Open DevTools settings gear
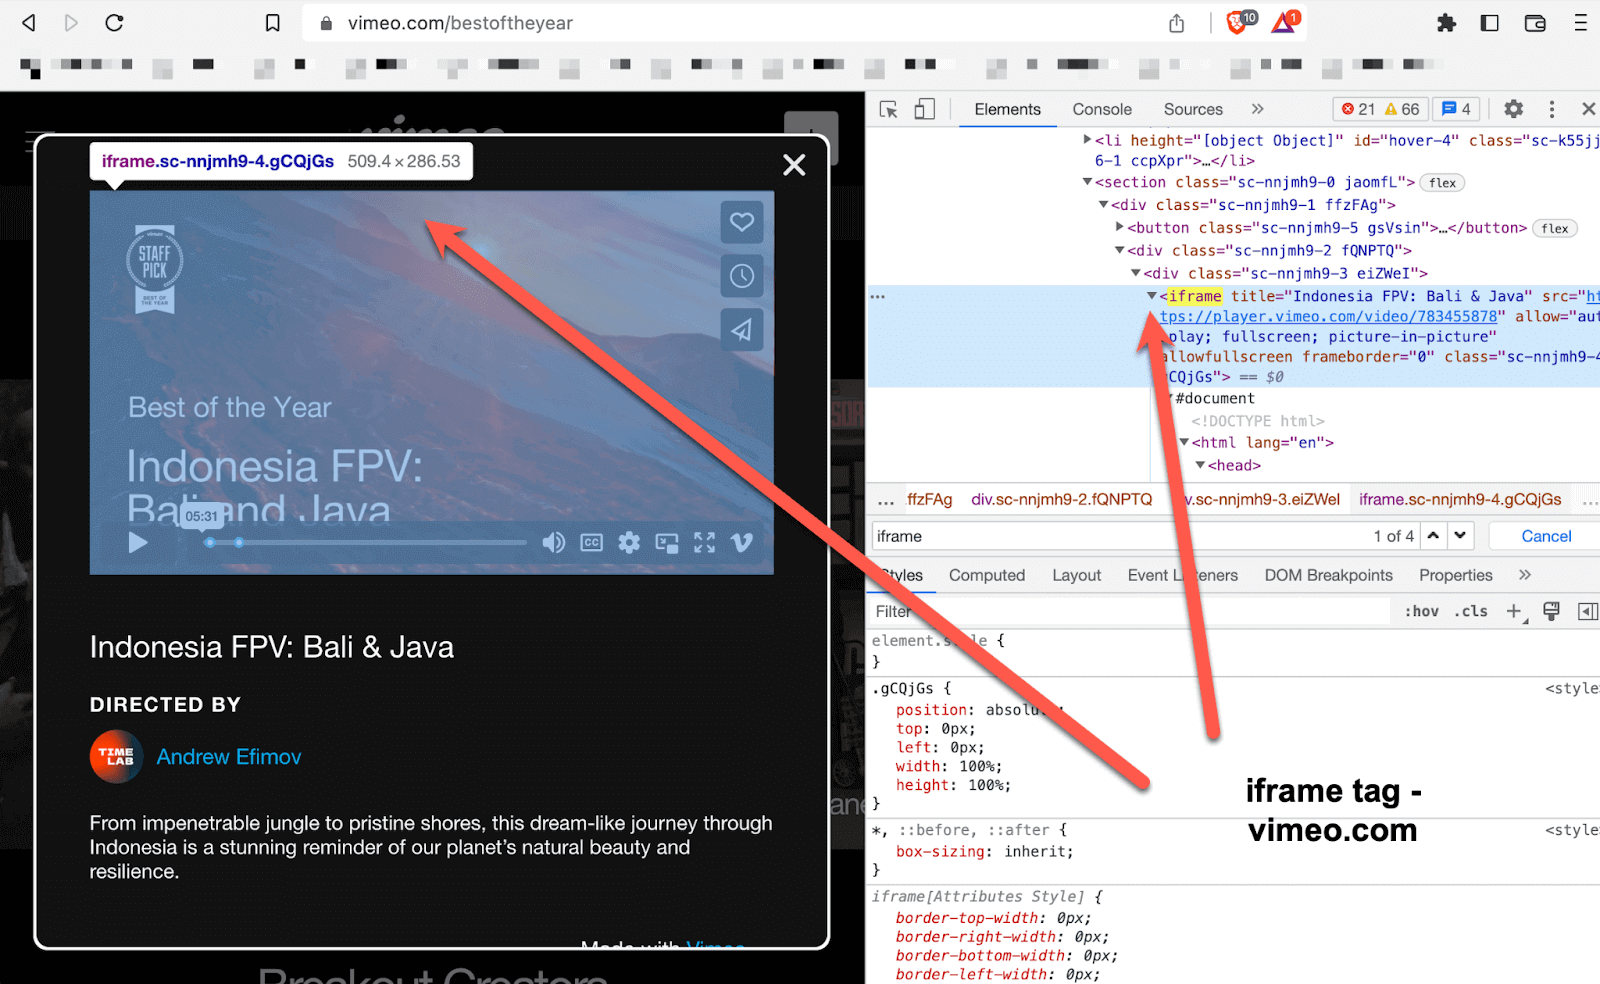Screen dimensions: 1600x984 click(x=1514, y=109)
